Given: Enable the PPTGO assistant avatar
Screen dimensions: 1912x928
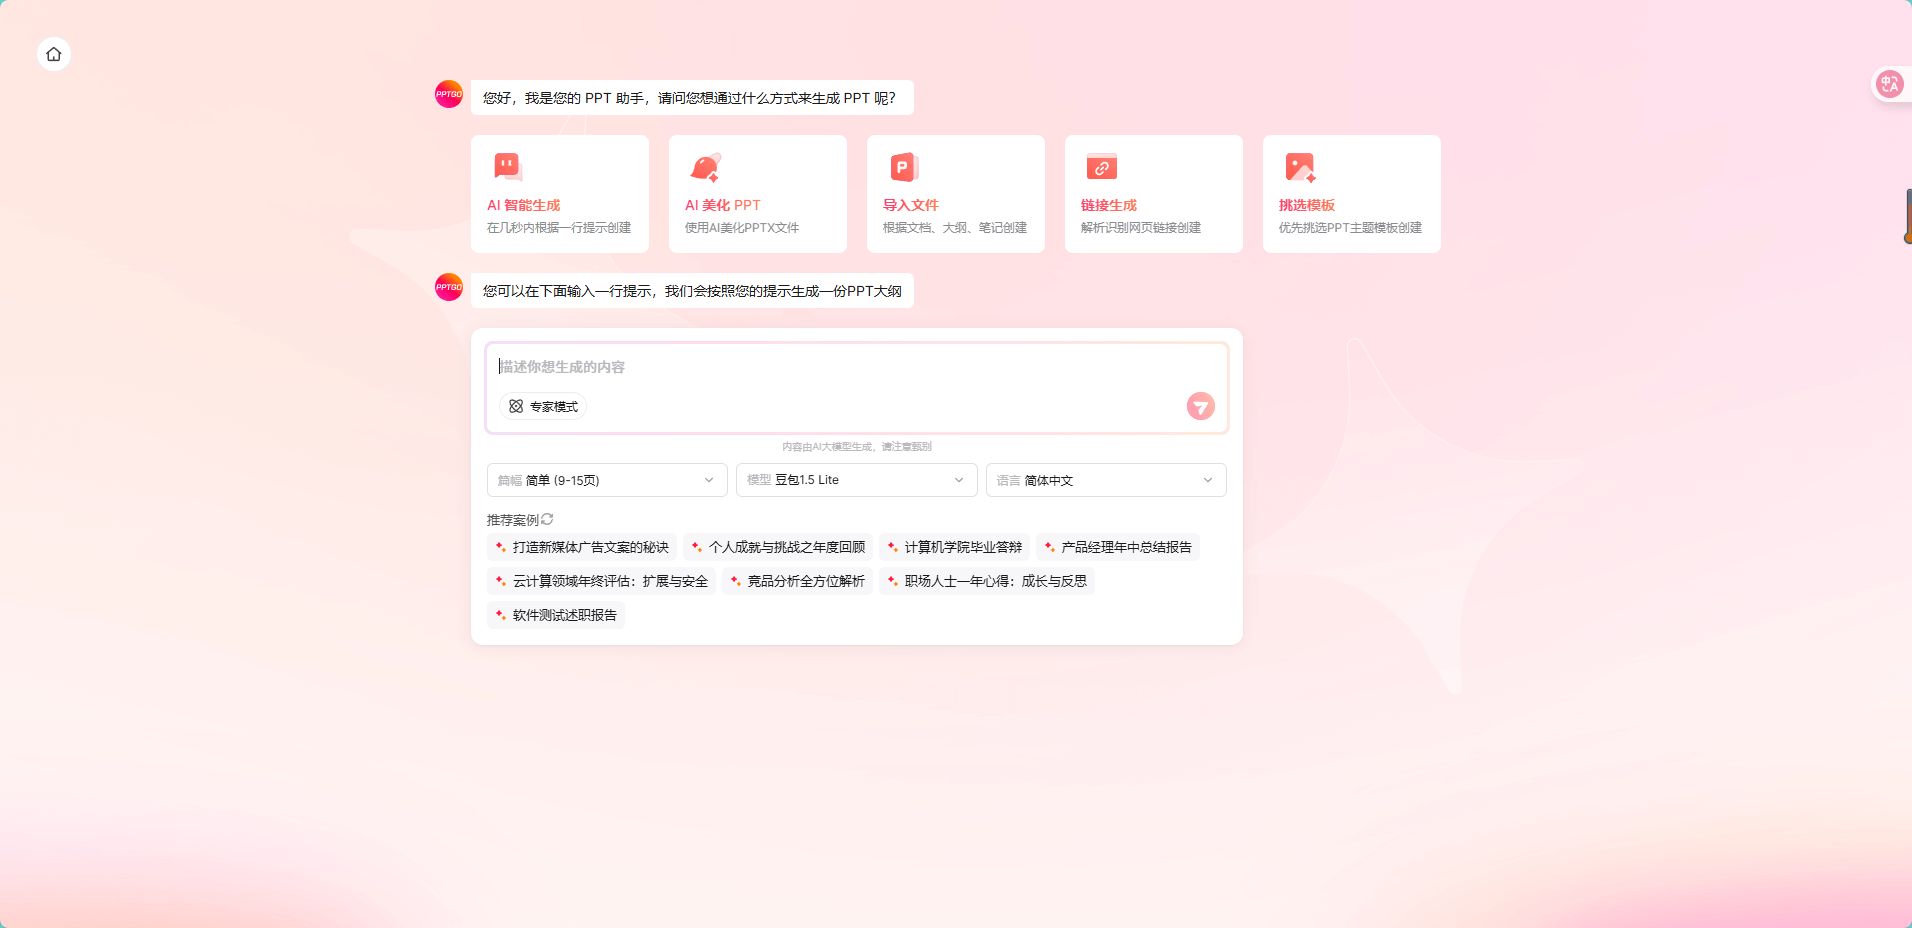Looking at the screenshot, I should tap(450, 93).
